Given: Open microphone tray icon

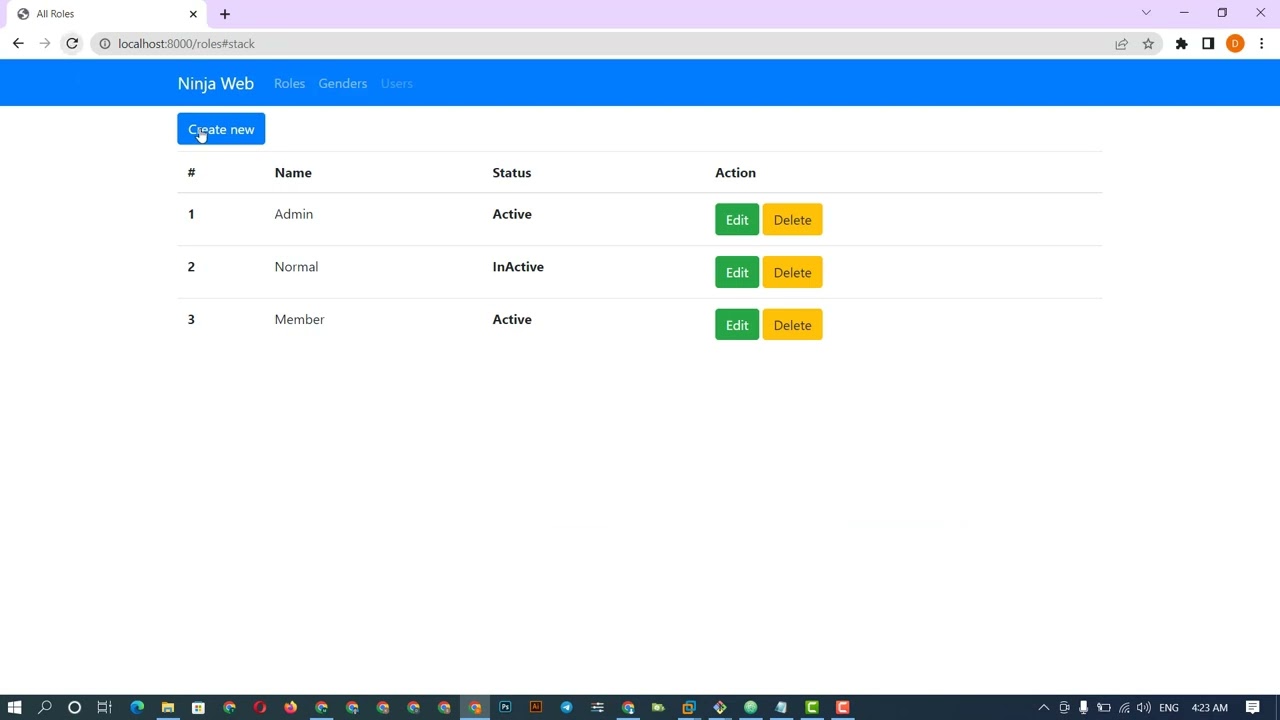Looking at the screenshot, I should (x=1083, y=708).
